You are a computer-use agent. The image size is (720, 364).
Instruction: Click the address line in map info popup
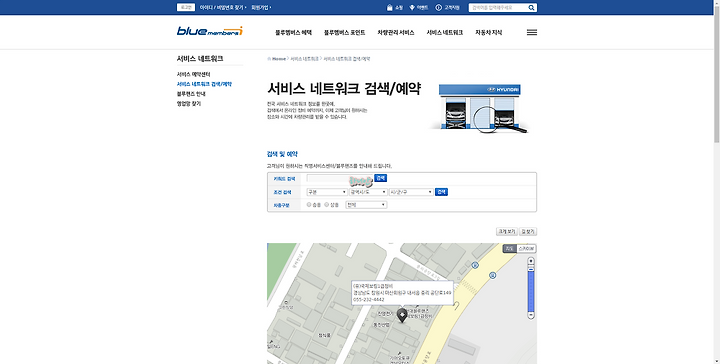coord(402,292)
